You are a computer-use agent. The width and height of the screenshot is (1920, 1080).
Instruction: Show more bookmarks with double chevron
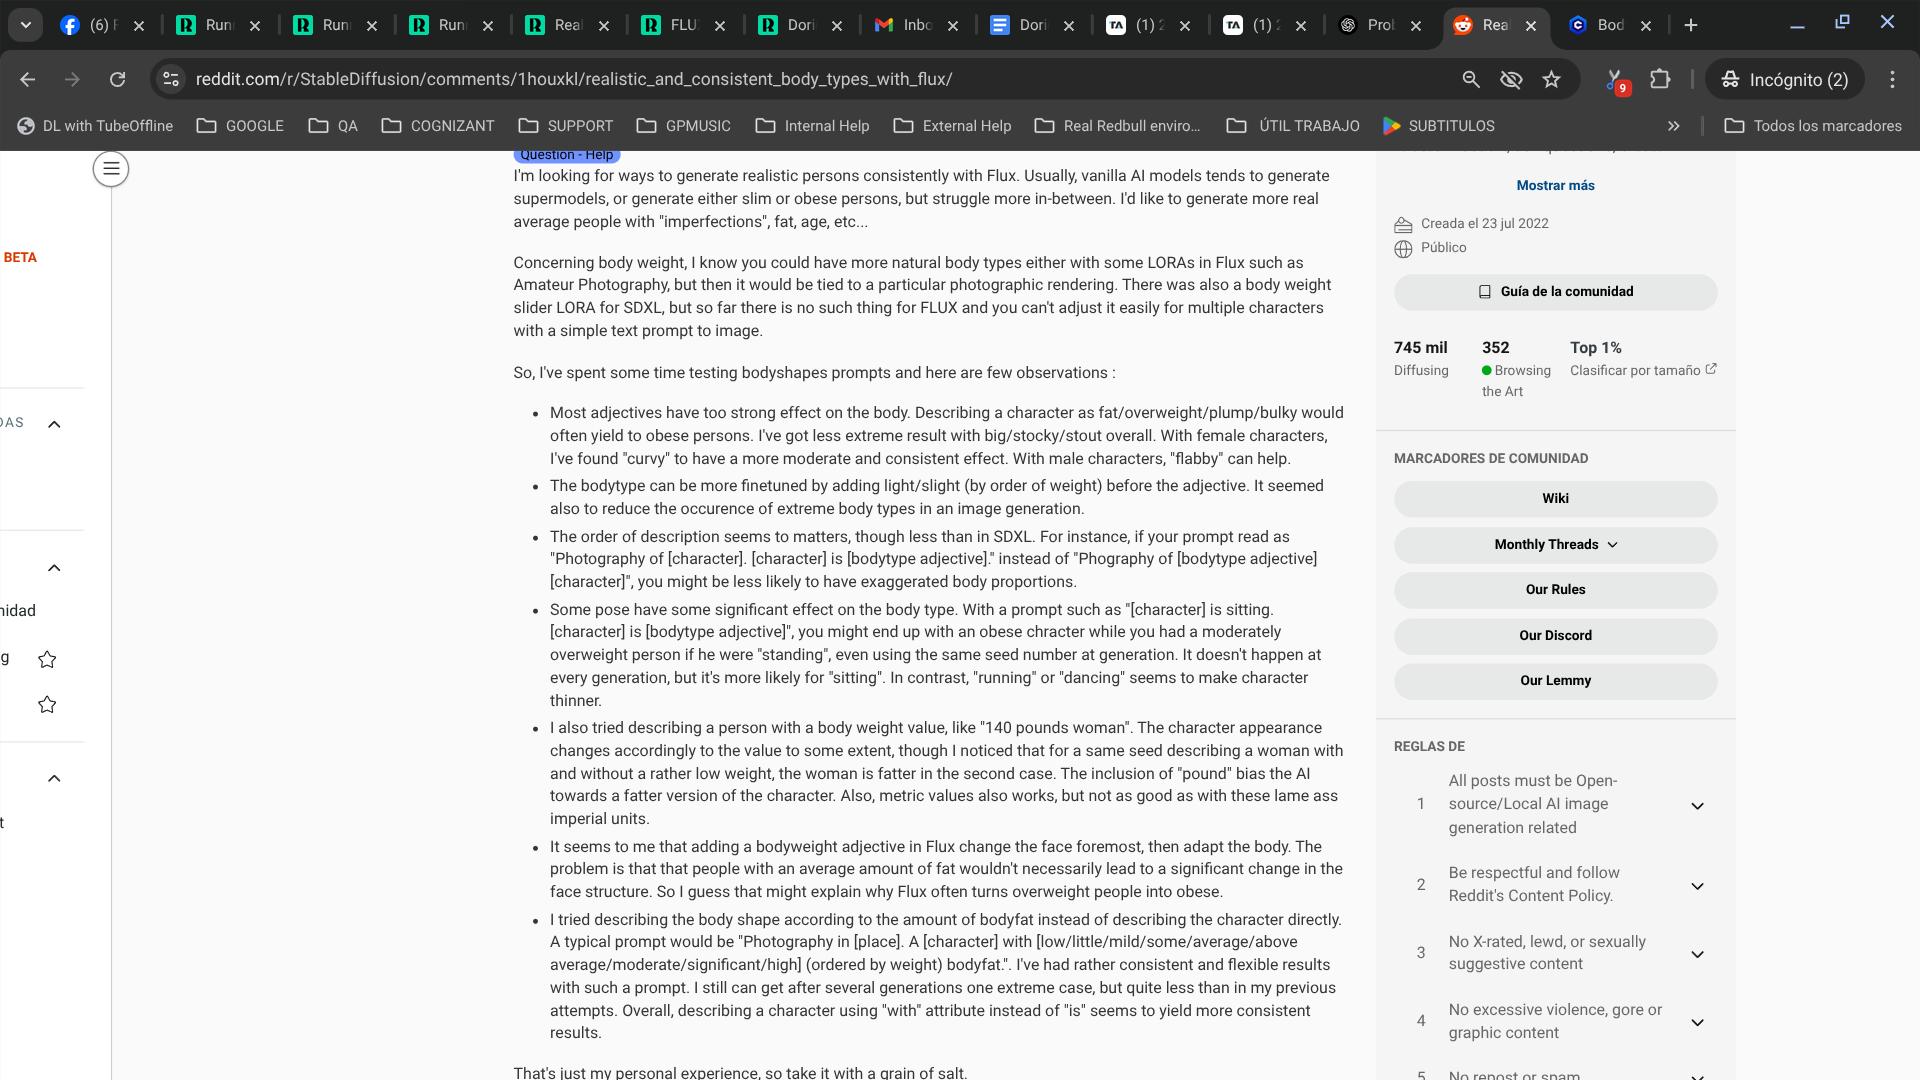(x=1673, y=126)
